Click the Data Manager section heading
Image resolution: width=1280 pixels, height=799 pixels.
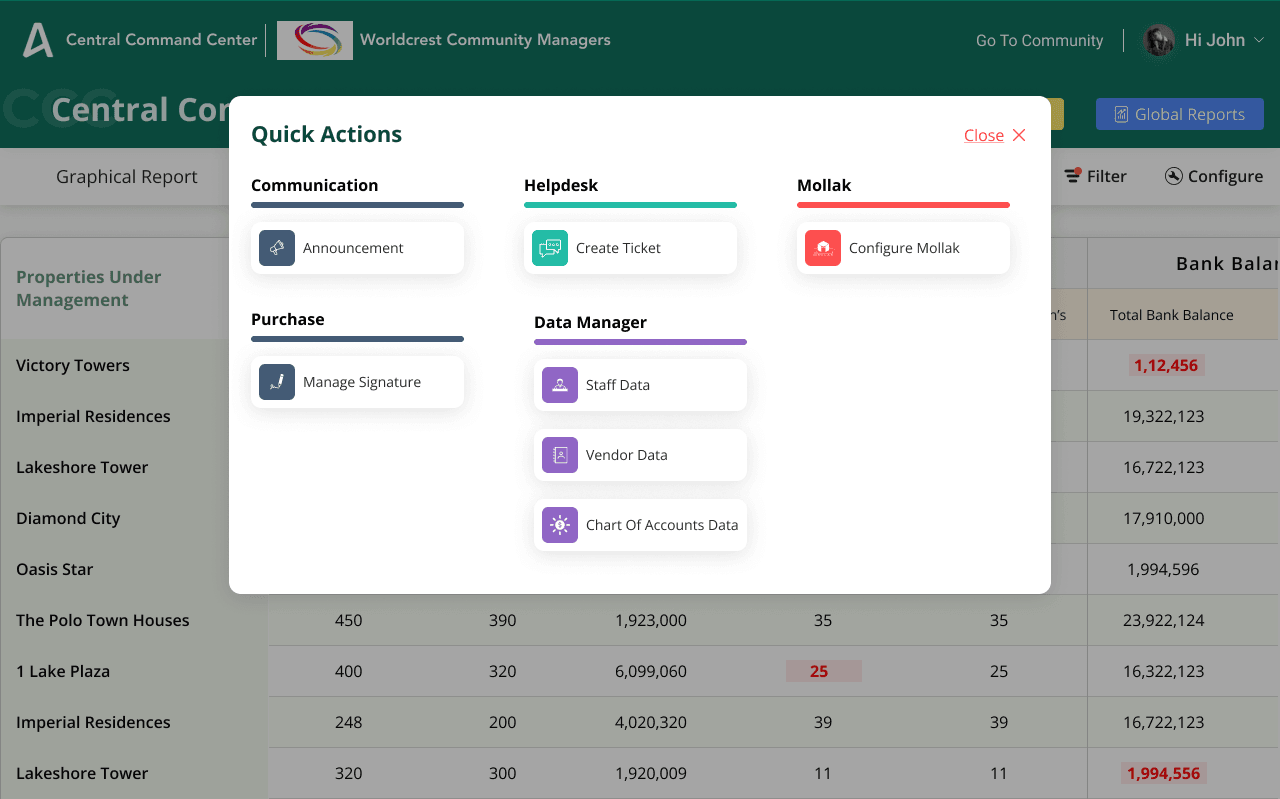point(590,322)
